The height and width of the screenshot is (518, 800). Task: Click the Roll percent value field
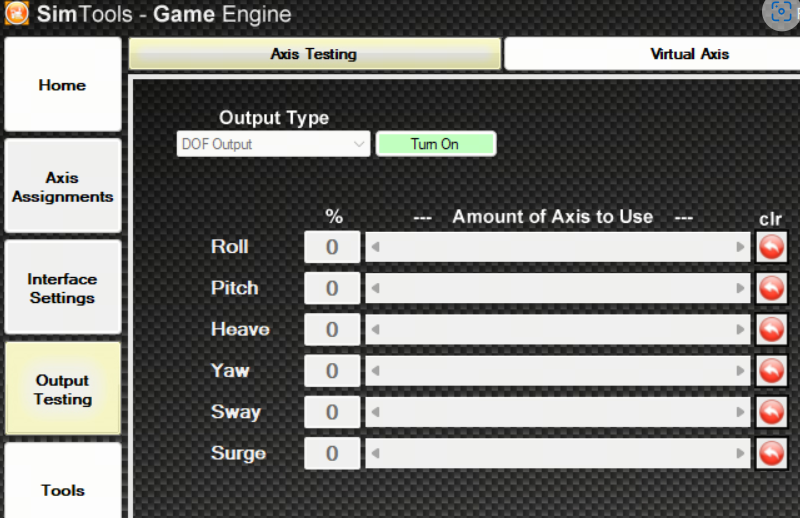pyautogui.click(x=332, y=247)
